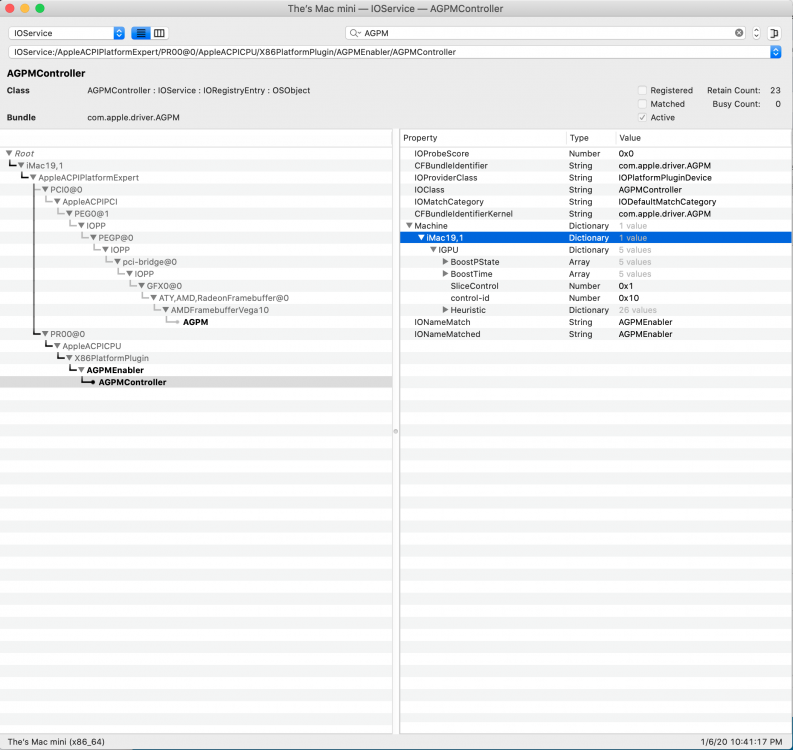Click the split view divider handle
Screen dimensions: 793x750
pyautogui.click(x=395, y=431)
